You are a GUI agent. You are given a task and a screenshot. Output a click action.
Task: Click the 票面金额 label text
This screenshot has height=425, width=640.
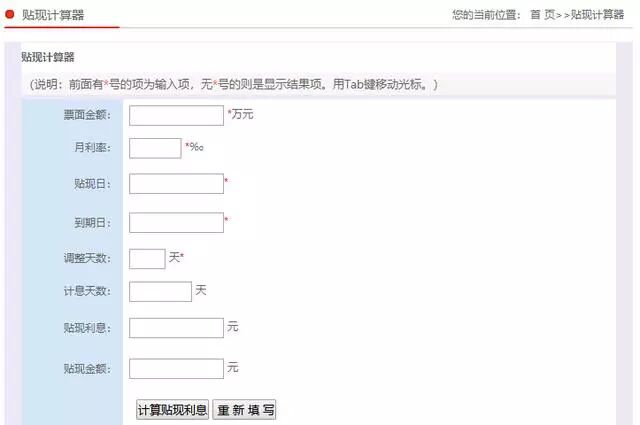point(86,115)
